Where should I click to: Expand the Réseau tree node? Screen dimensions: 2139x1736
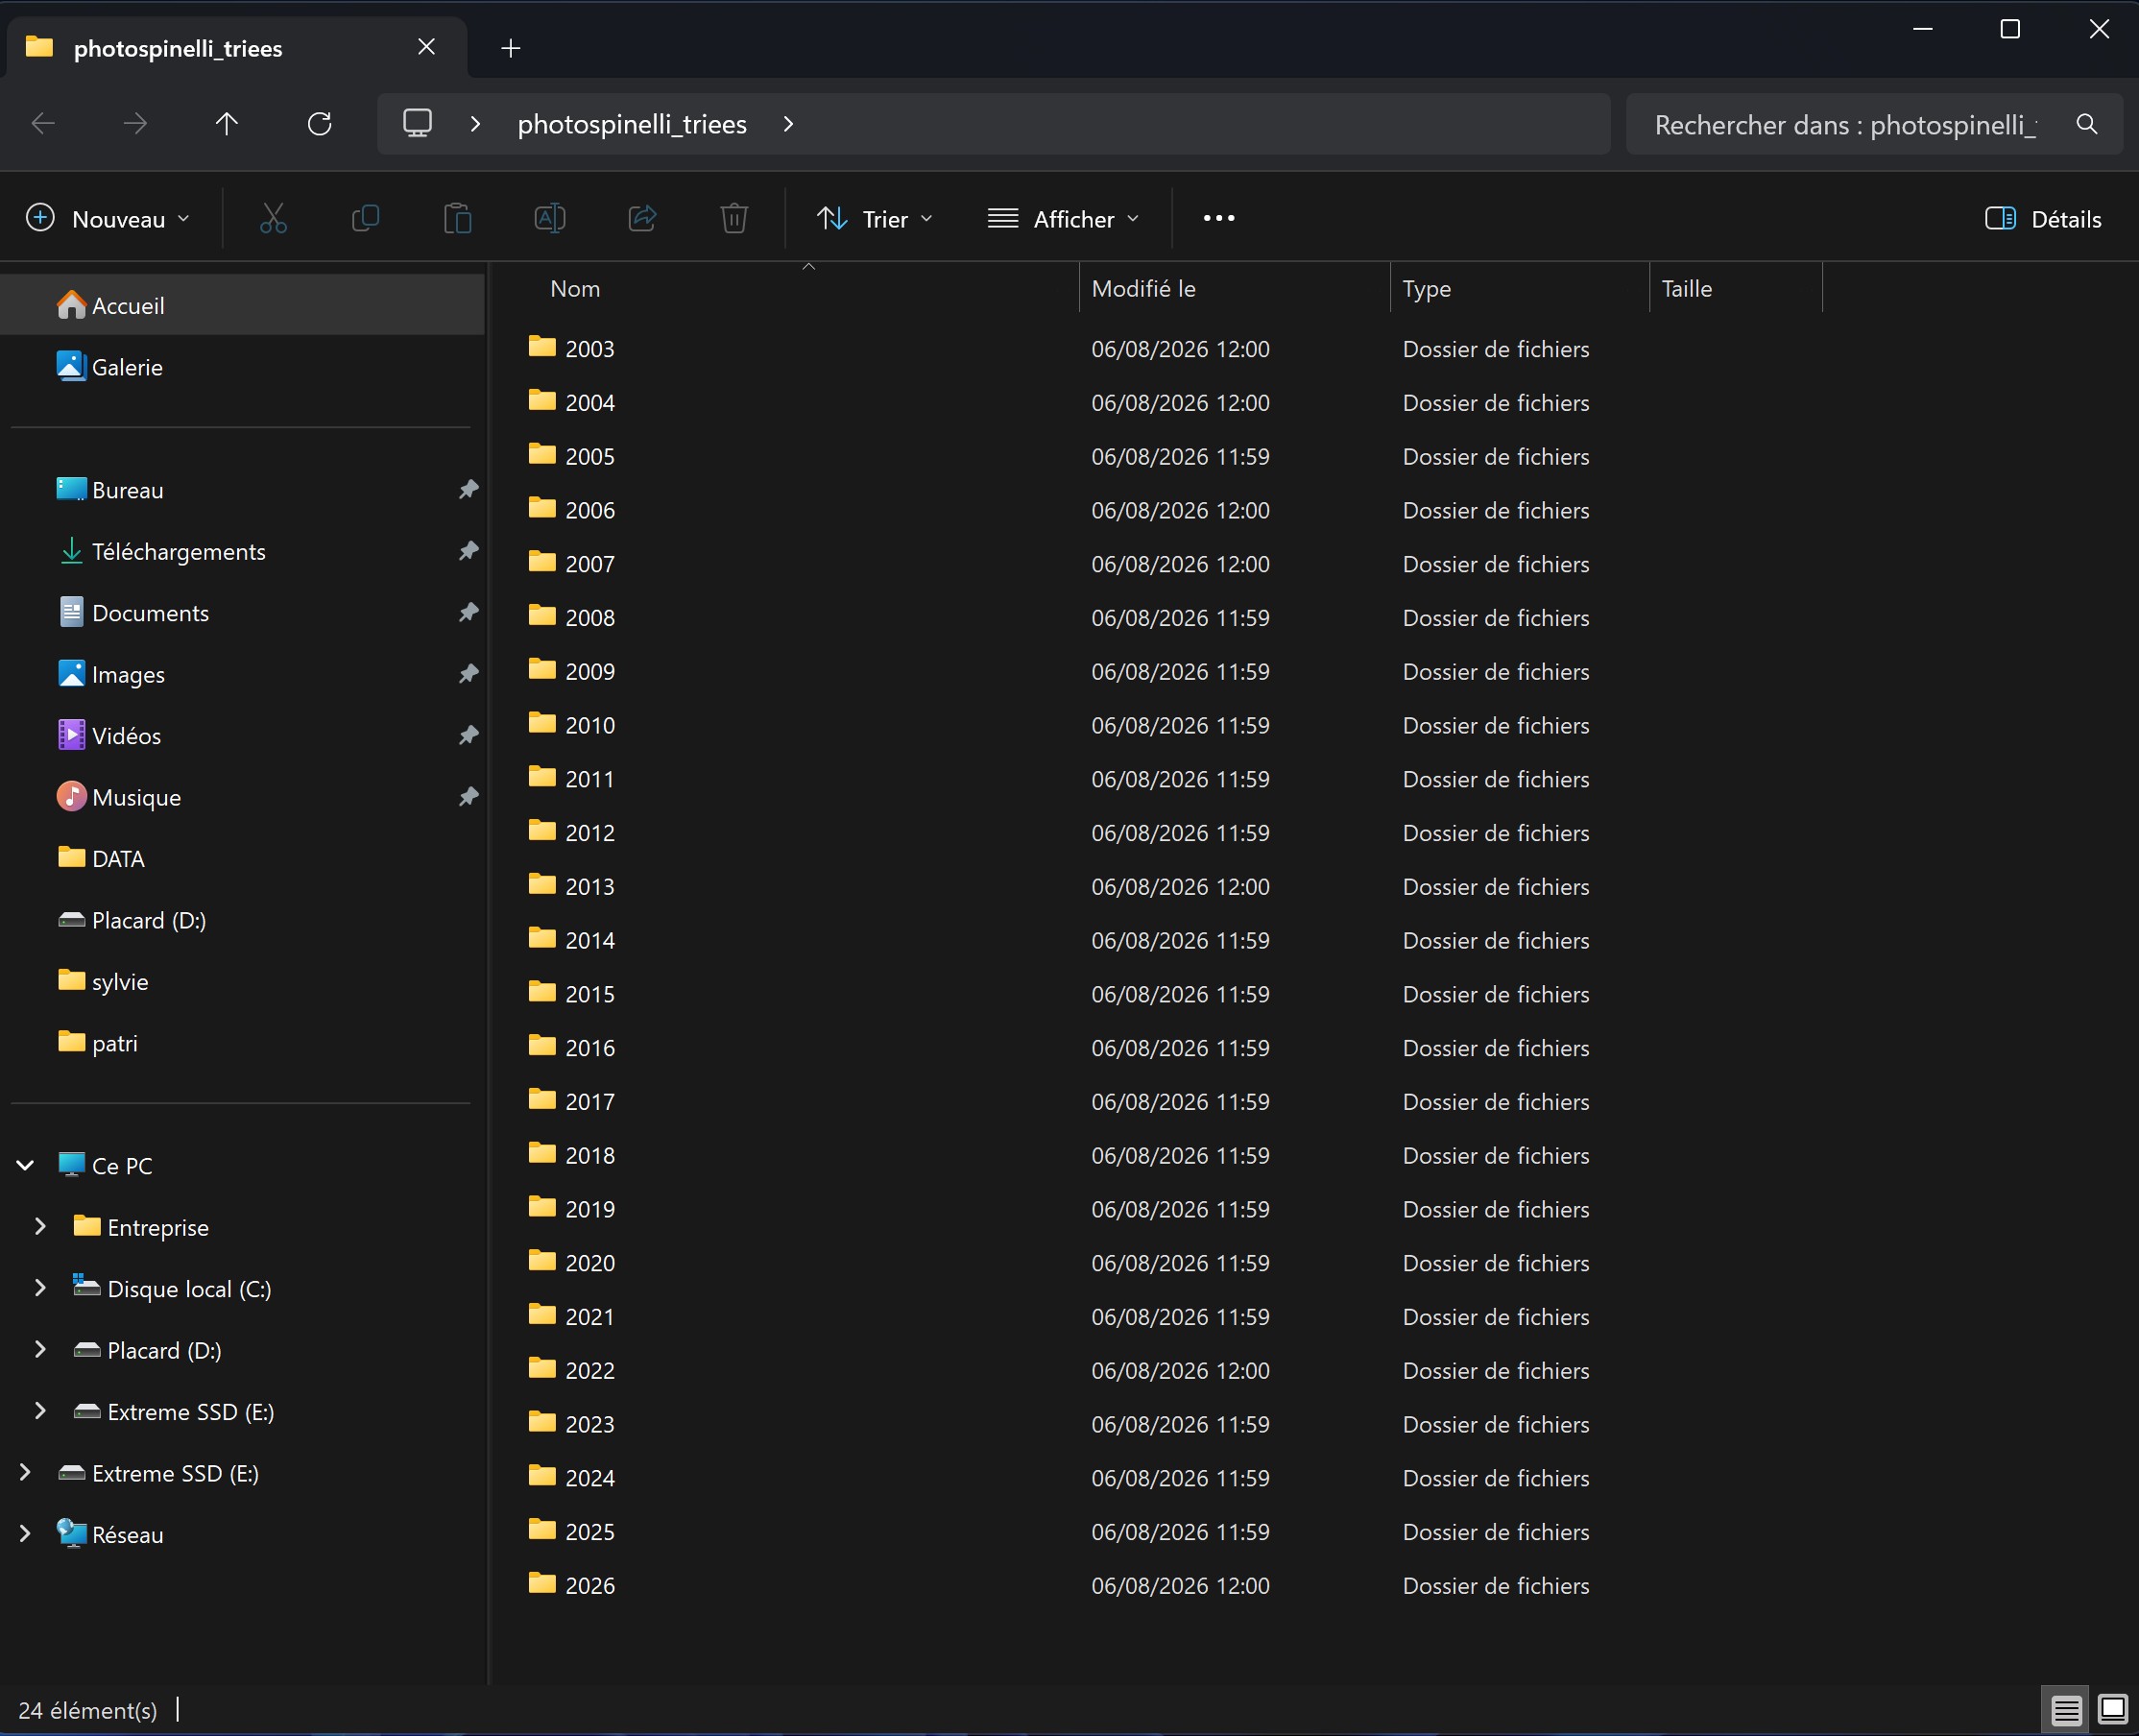pyautogui.click(x=26, y=1534)
